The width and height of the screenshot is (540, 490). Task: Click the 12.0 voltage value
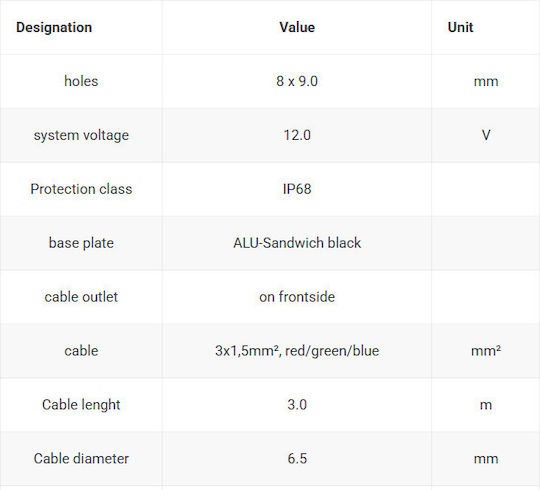click(x=297, y=135)
